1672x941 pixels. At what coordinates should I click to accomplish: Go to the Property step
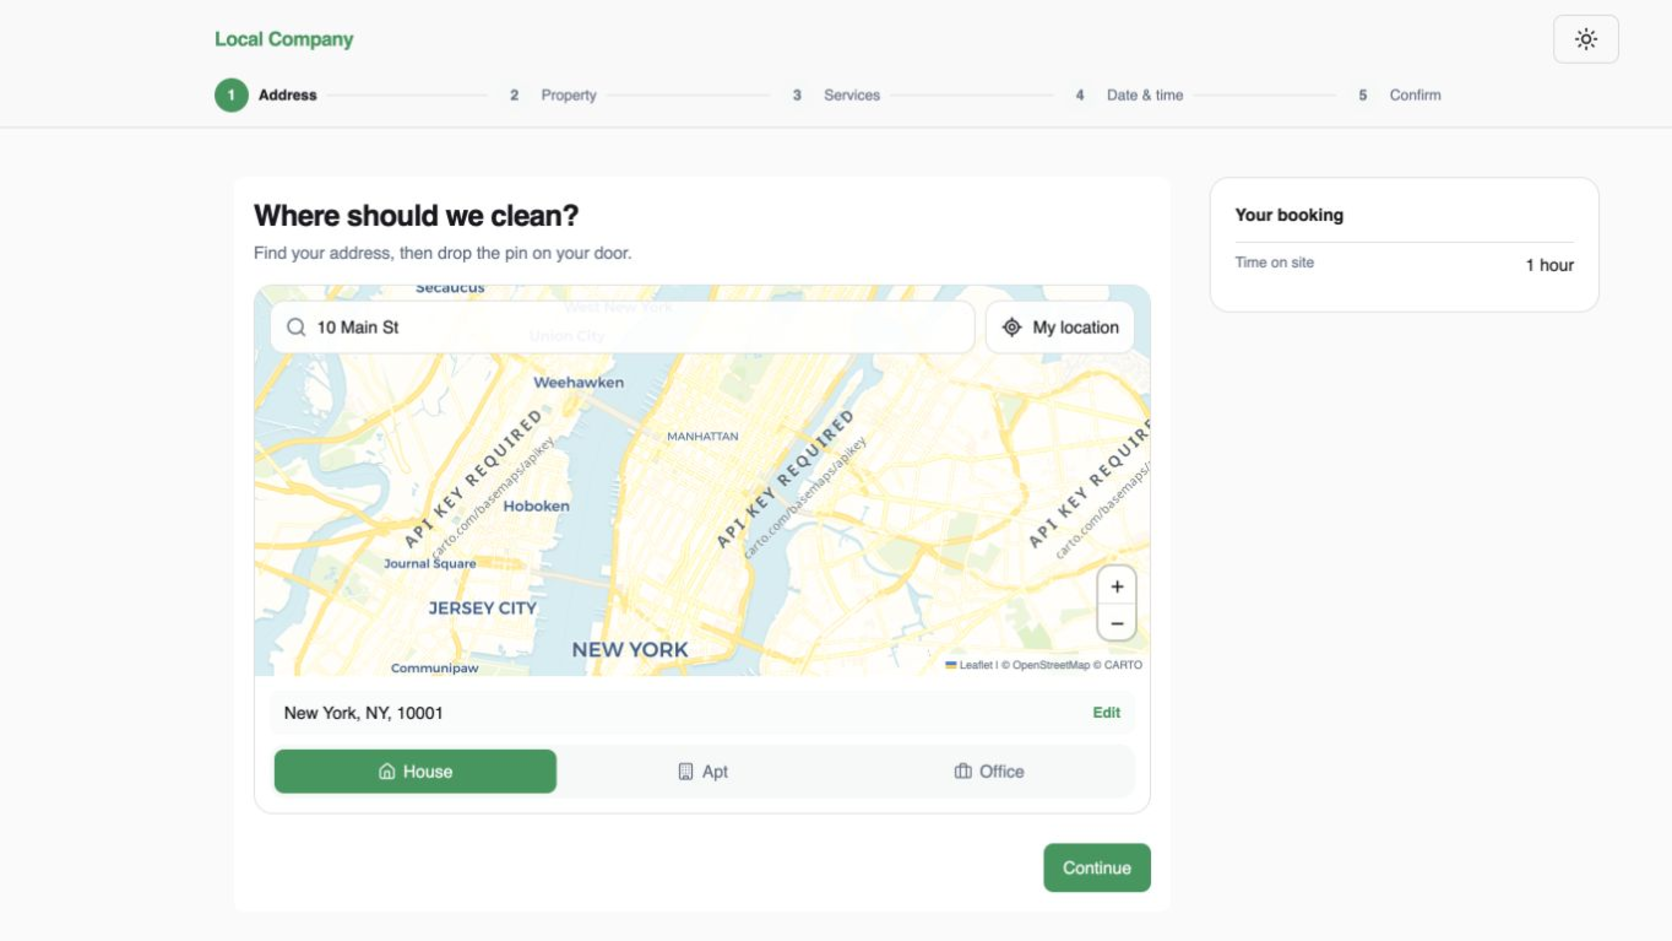(x=552, y=95)
